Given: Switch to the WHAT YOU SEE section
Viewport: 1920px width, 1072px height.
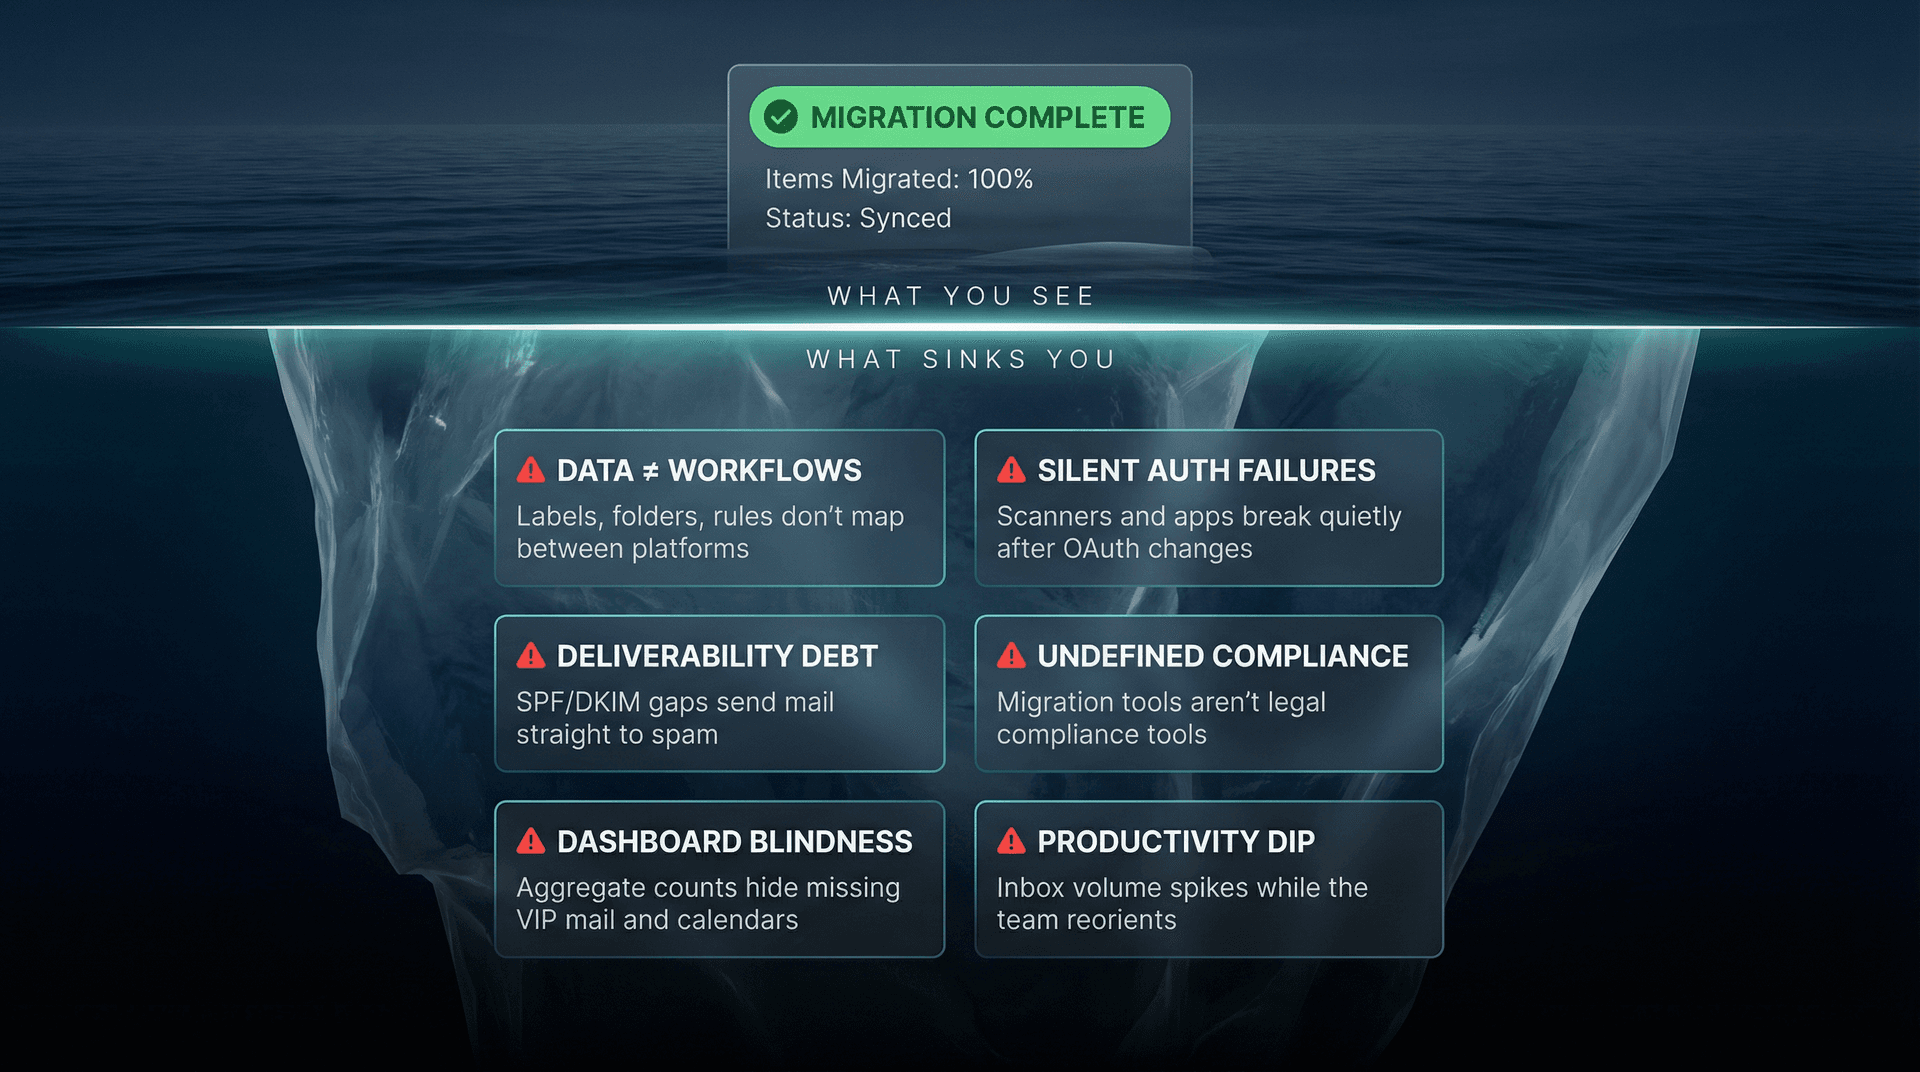Looking at the screenshot, I should 959,295.
